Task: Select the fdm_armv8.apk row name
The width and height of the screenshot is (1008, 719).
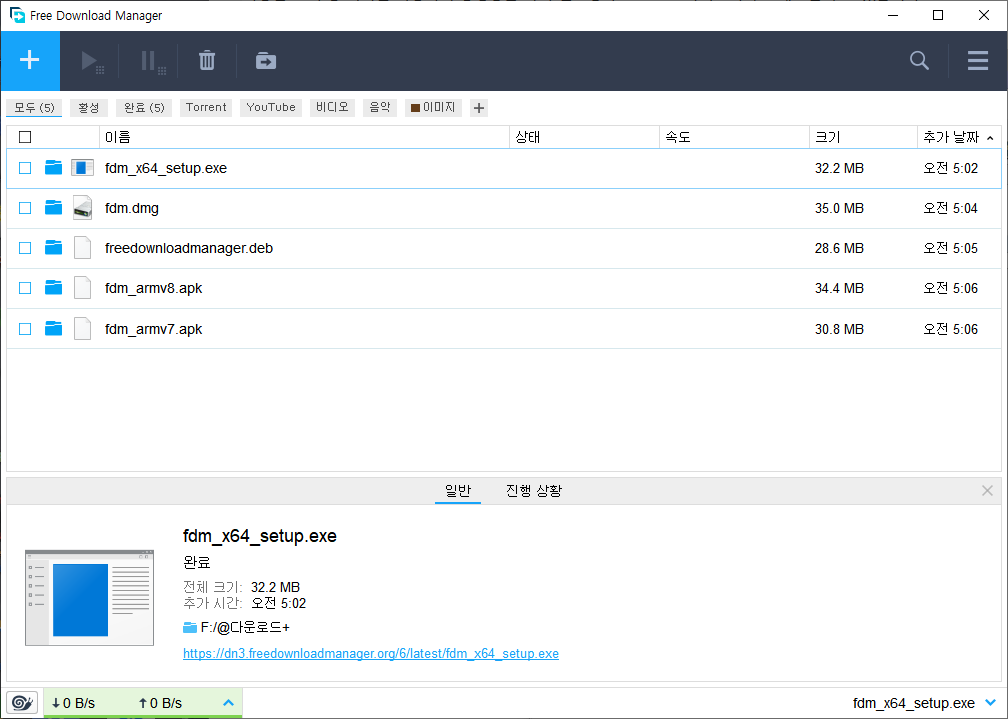Action: pos(154,287)
